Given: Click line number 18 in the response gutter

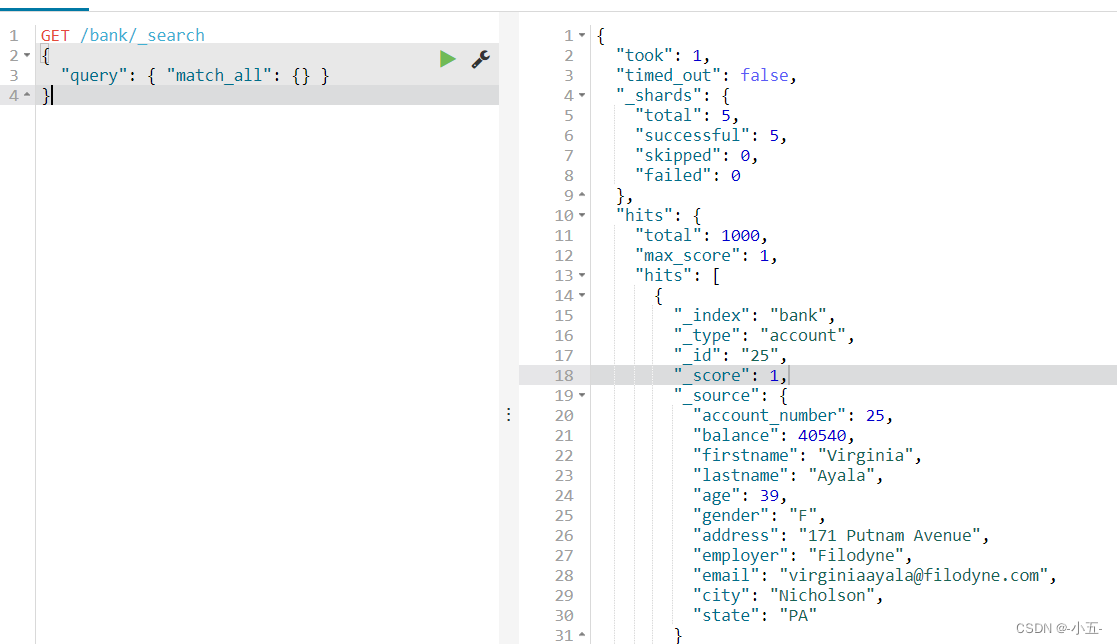Looking at the screenshot, I should tap(564, 375).
